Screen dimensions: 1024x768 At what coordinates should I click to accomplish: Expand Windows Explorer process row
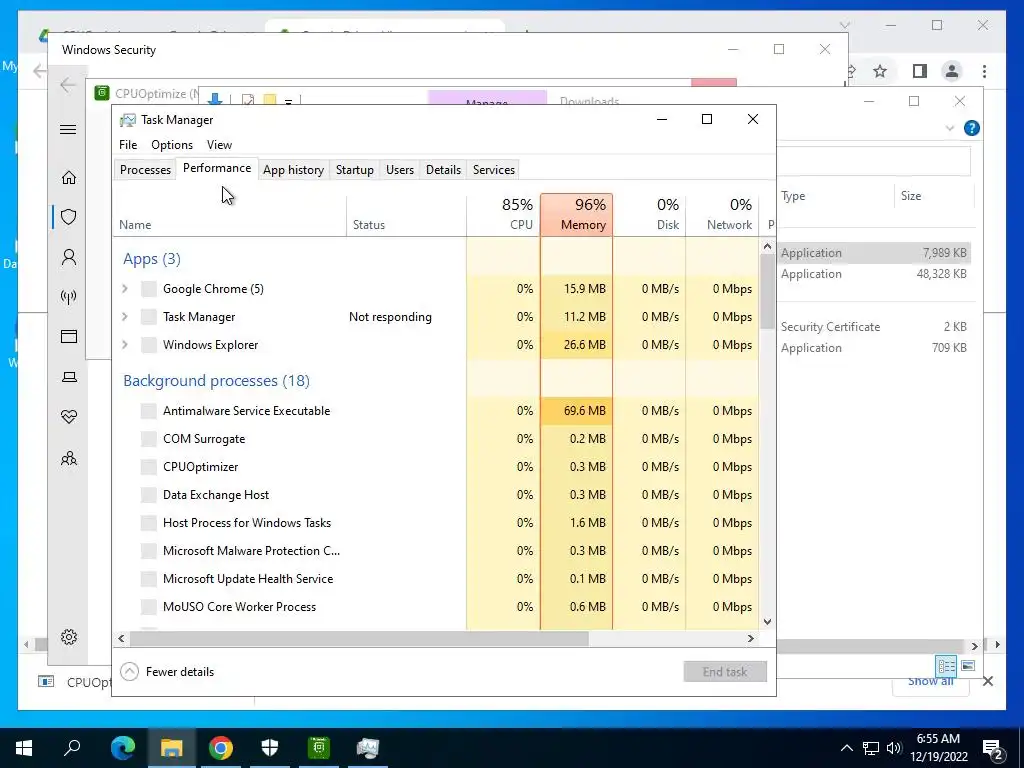coord(125,345)
